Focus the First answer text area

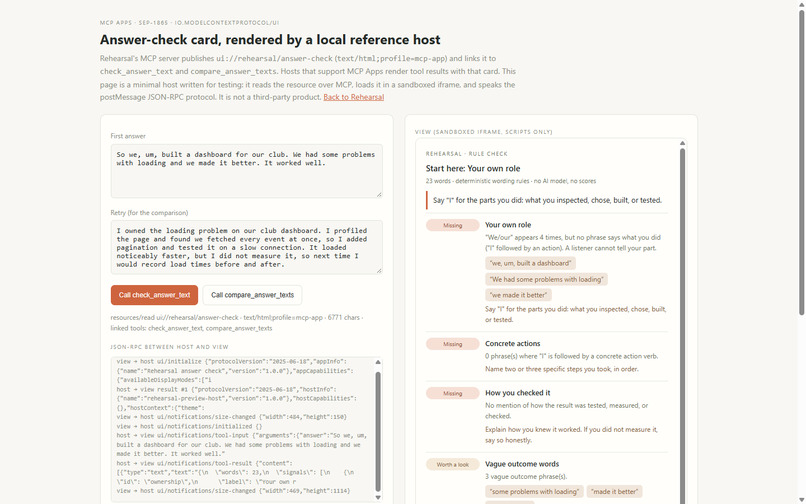click(x=247, y=171)
